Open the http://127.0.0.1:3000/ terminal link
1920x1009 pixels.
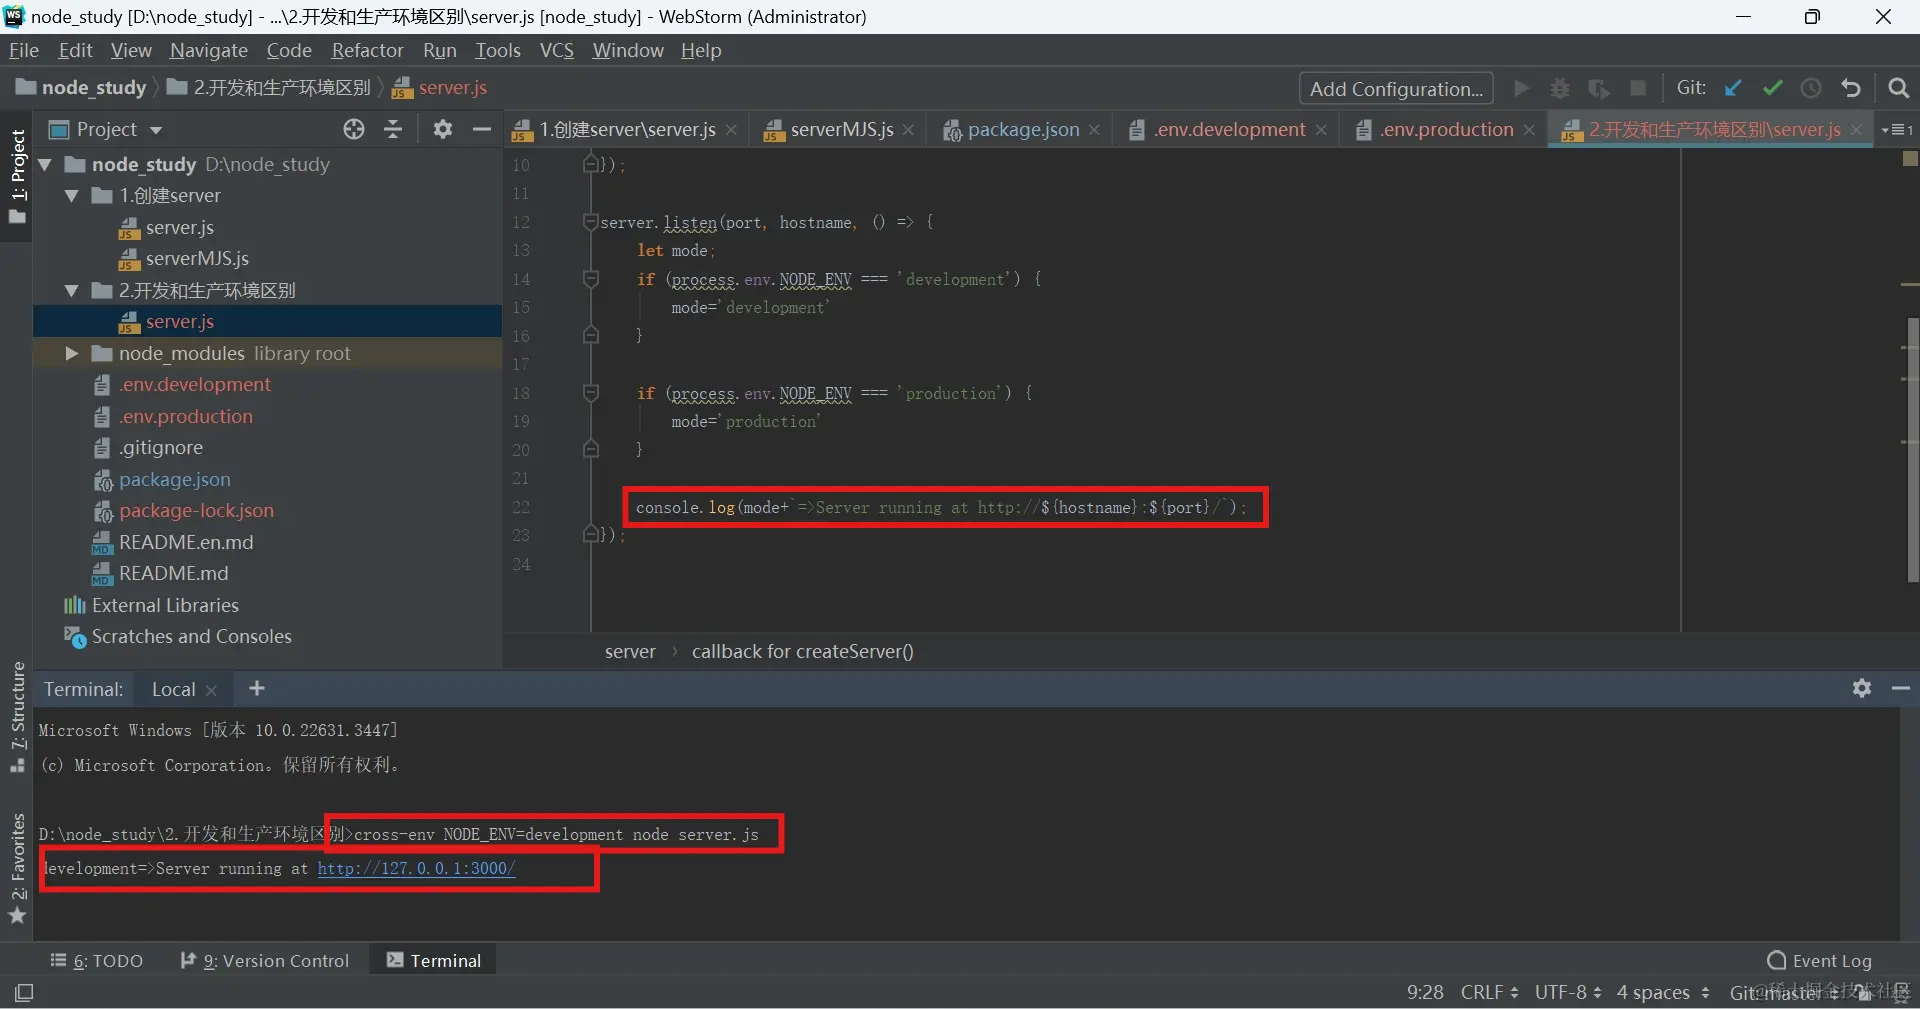[x=416, y=868]
